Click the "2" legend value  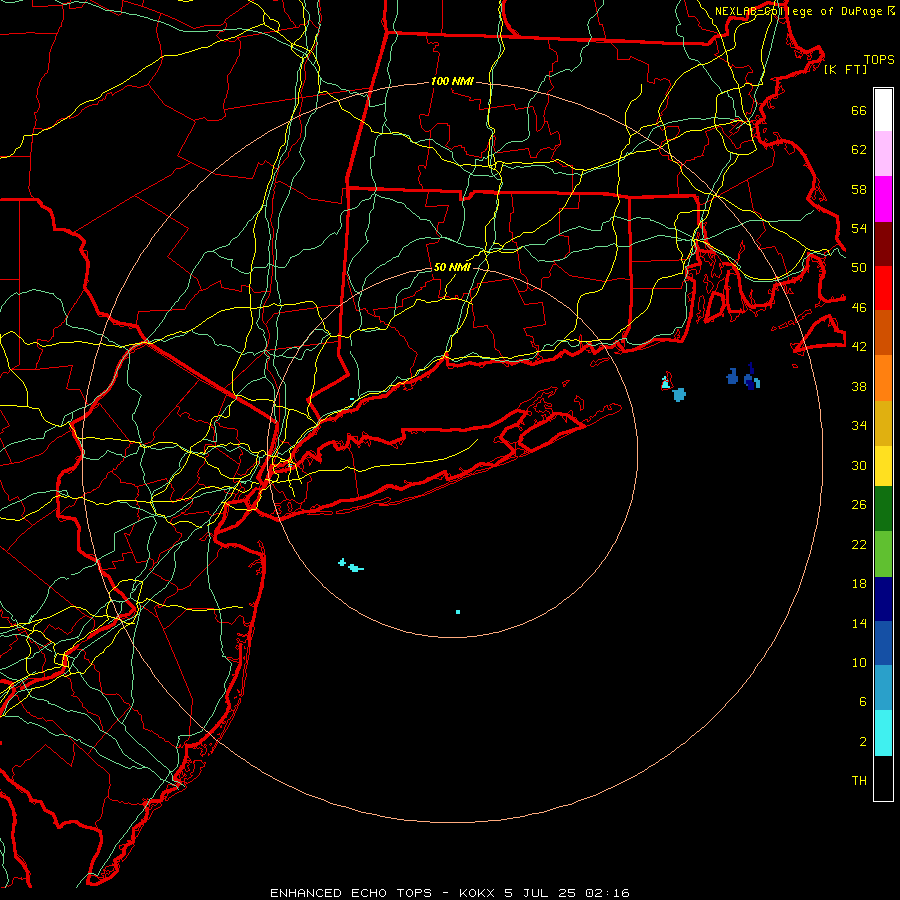click(863, 742)
